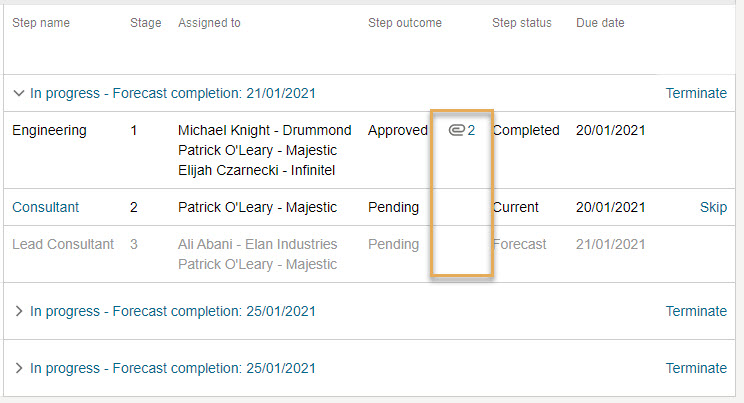Click the first In progress 25/01/2021 heading

pyautogui.click(x=173, y=311)
